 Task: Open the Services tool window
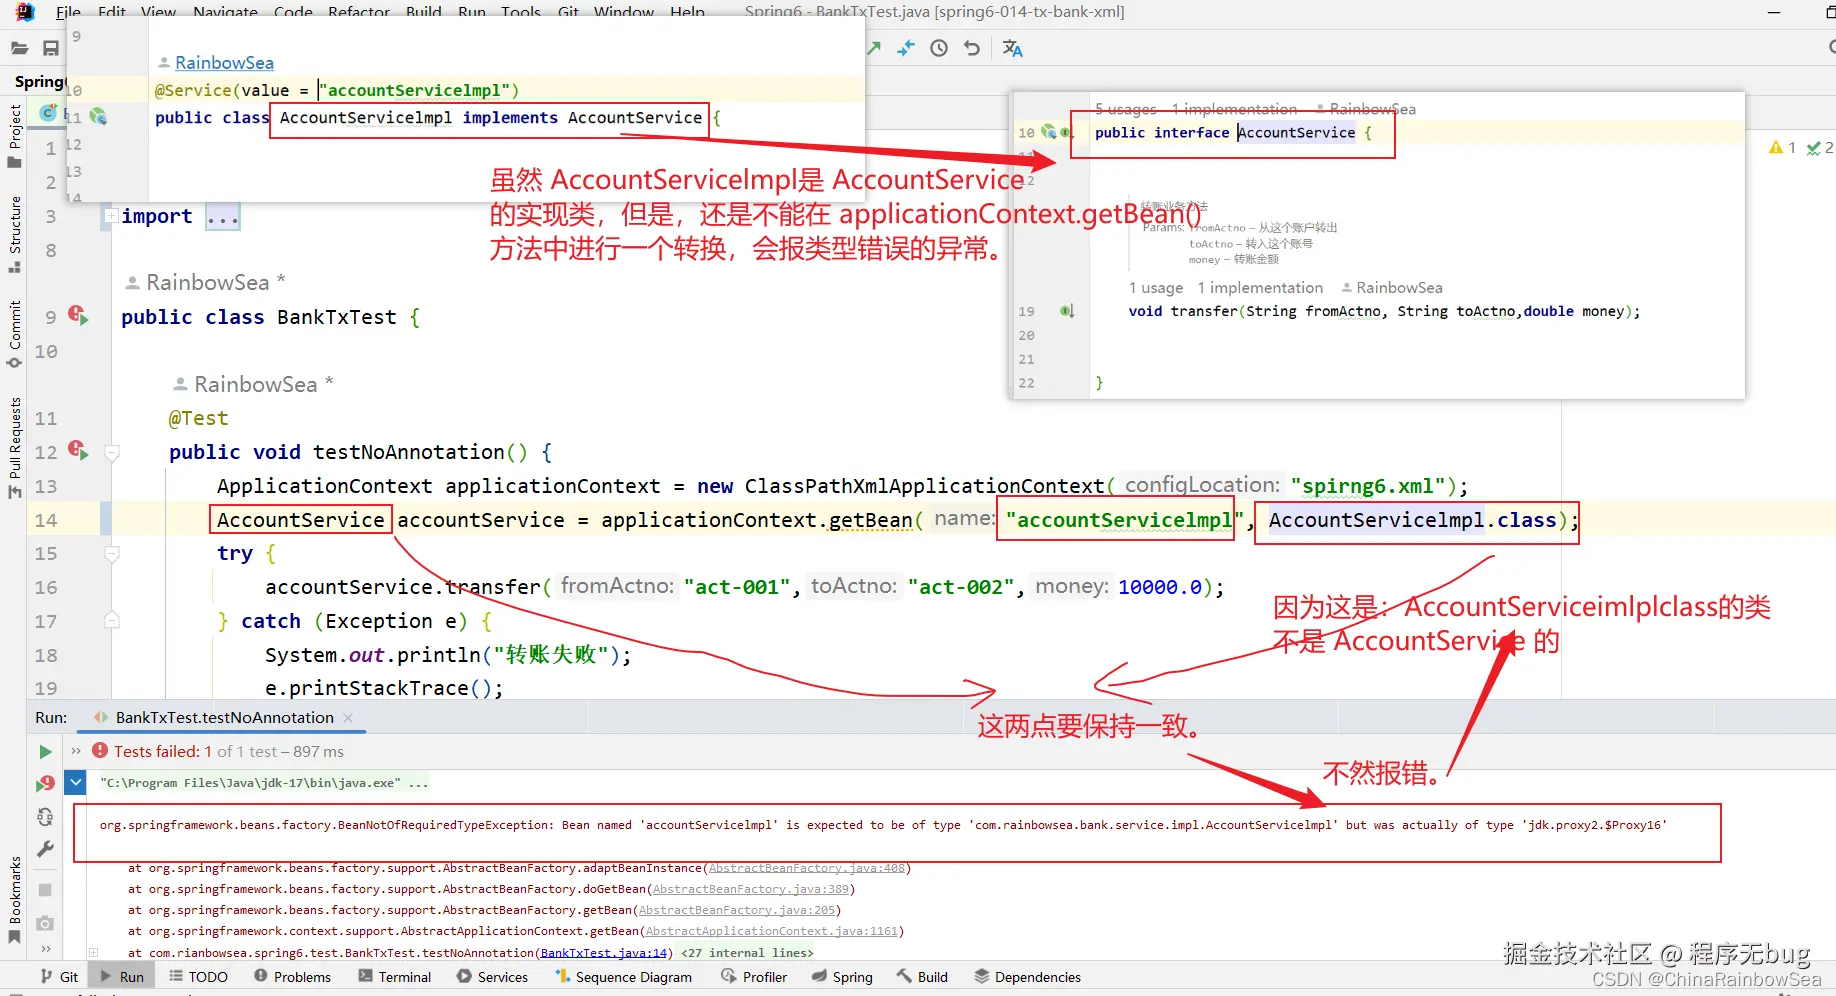(492, 977)
